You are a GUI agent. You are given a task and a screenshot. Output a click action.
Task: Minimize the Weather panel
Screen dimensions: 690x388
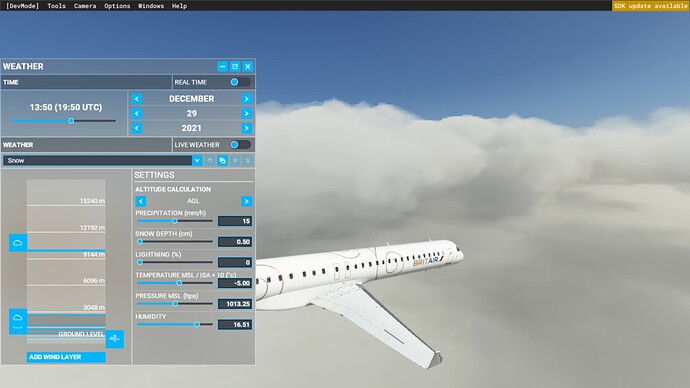222,66
